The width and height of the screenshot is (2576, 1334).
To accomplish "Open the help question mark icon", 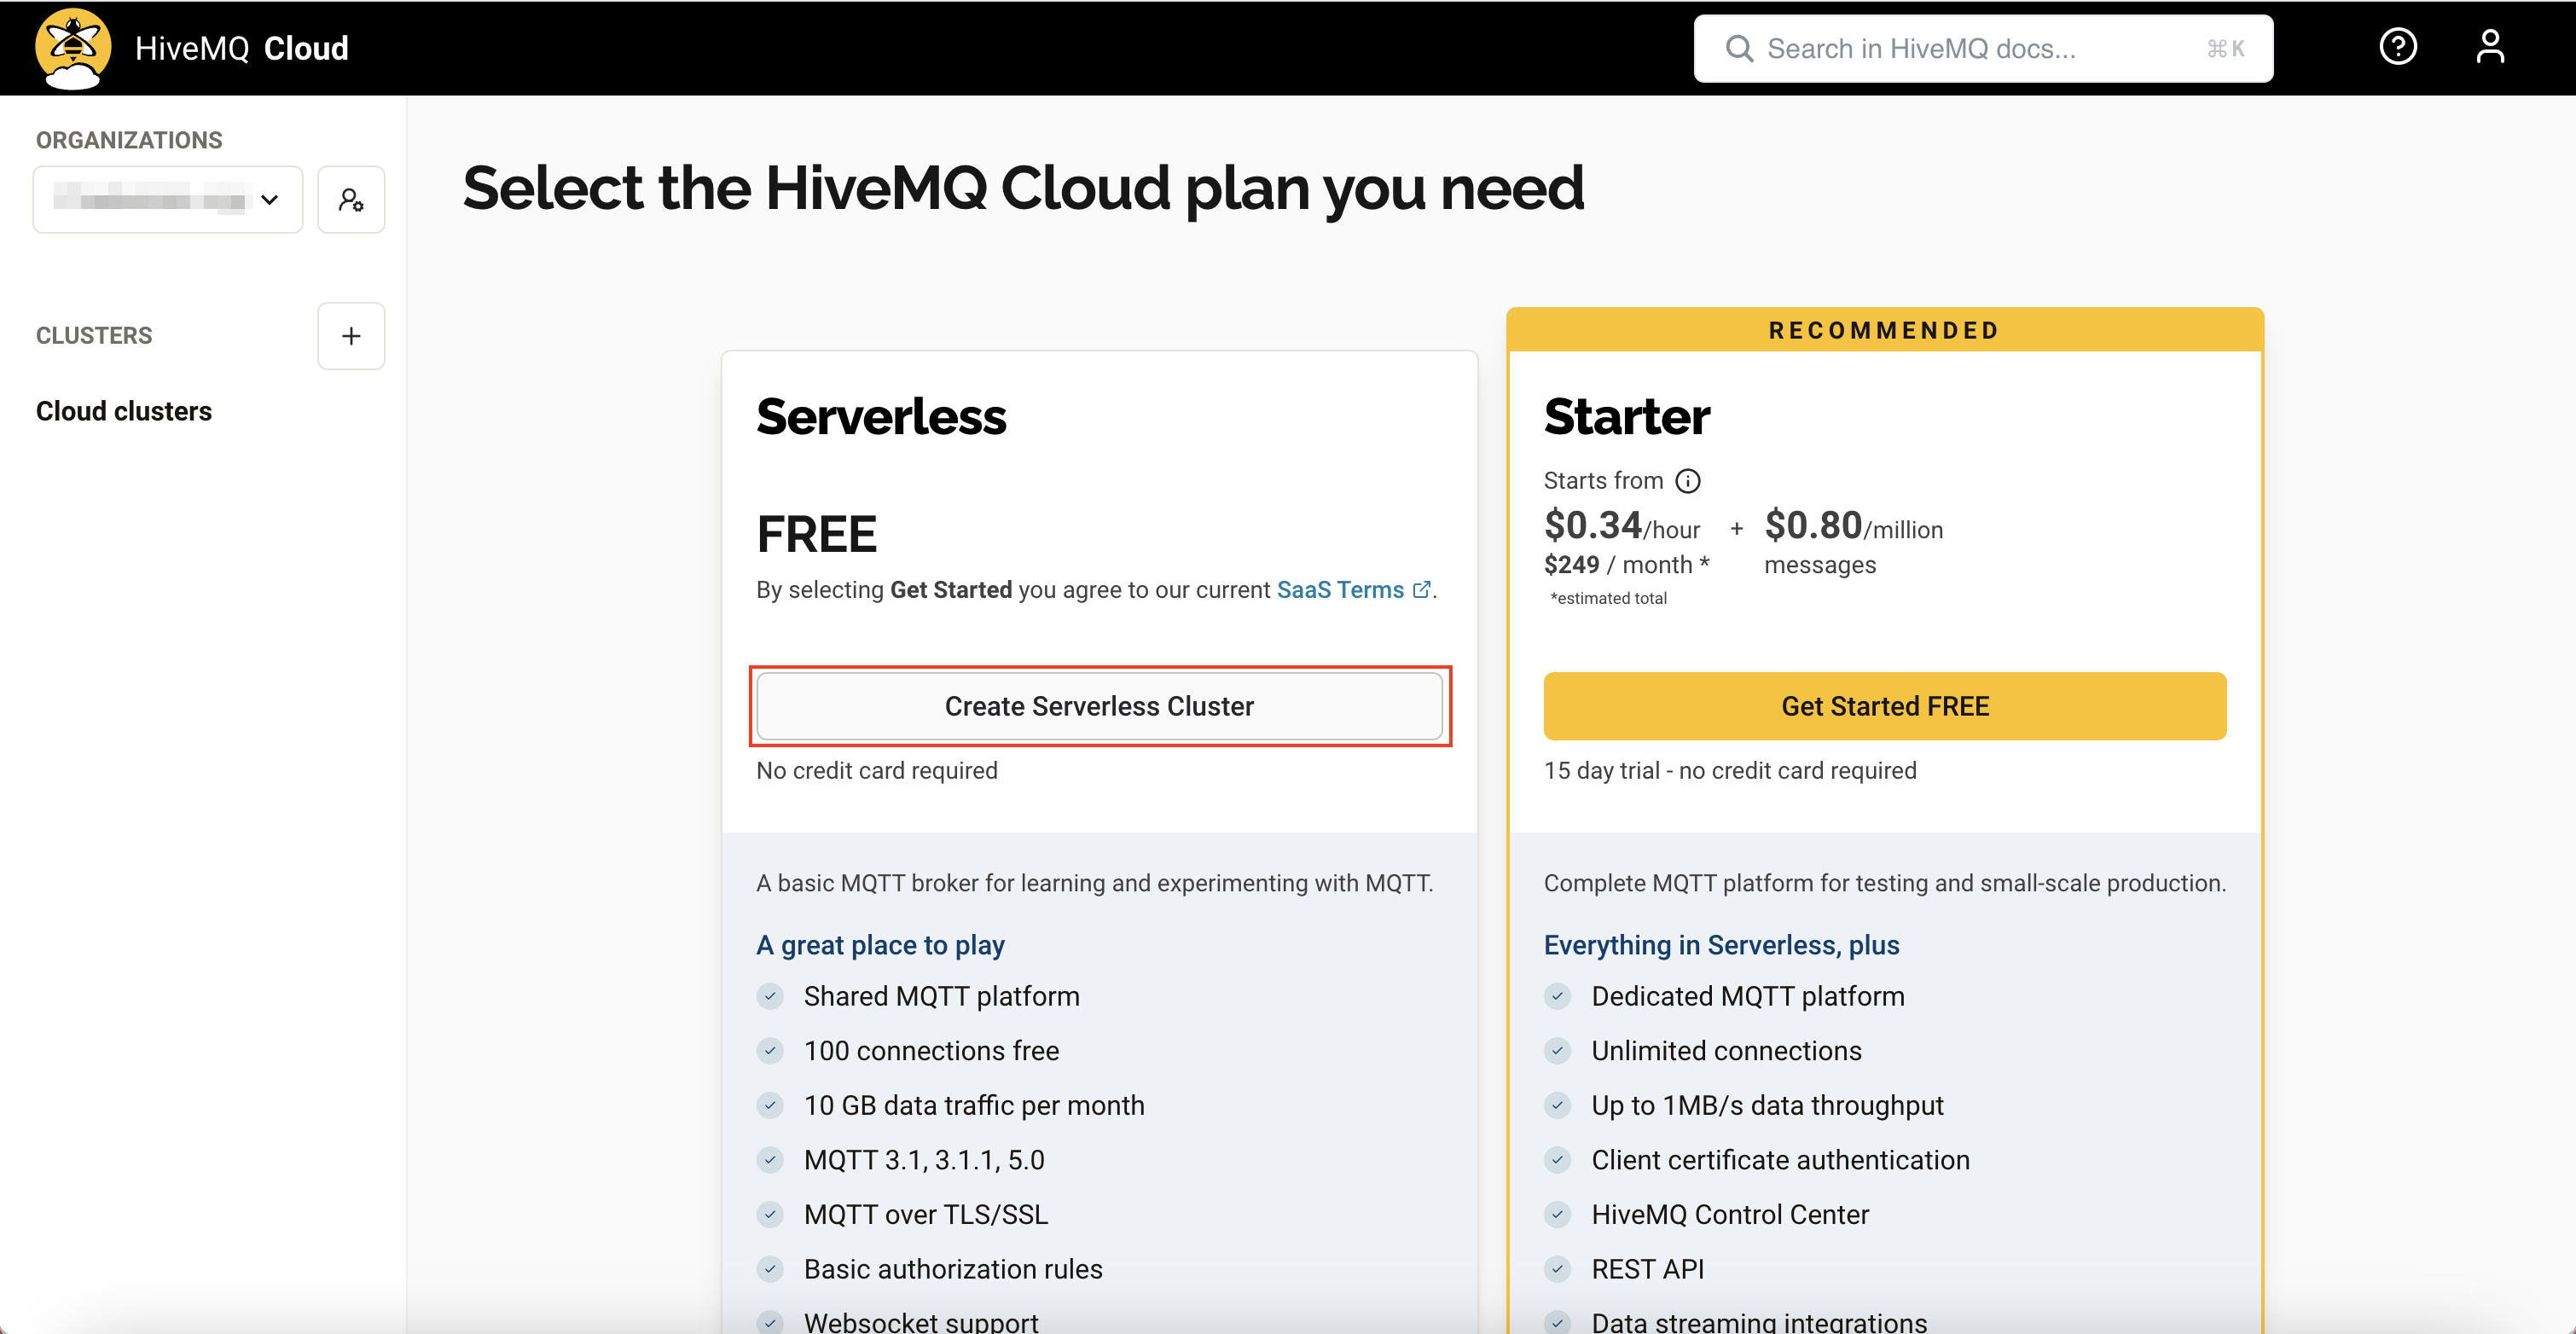I will pos(2397,47).
